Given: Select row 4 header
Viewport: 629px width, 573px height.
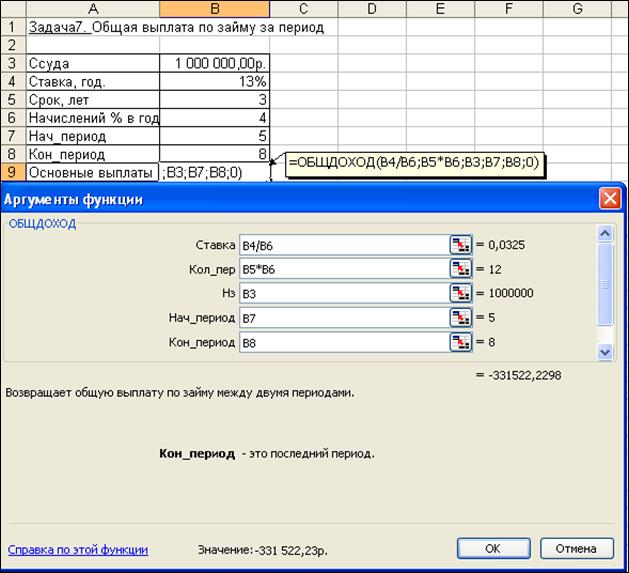Looking at the screenshot, I should pyautogui.click(x=12, y=81).
